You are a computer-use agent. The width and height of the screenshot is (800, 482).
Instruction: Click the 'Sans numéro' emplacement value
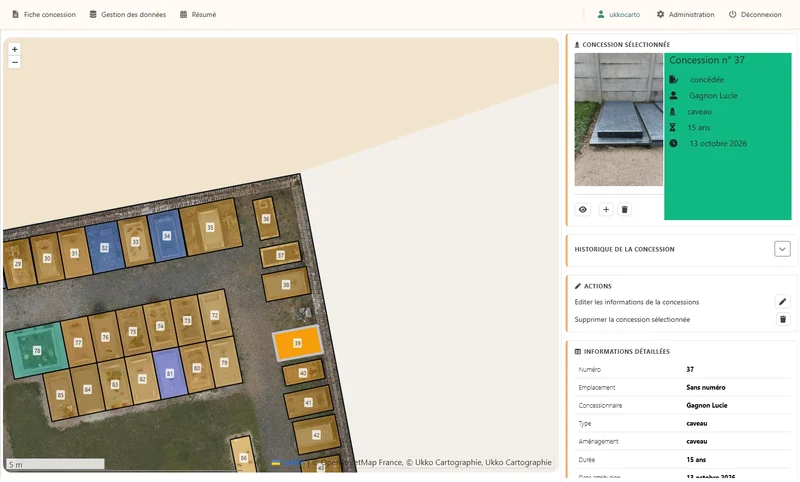tap(706, 387)
